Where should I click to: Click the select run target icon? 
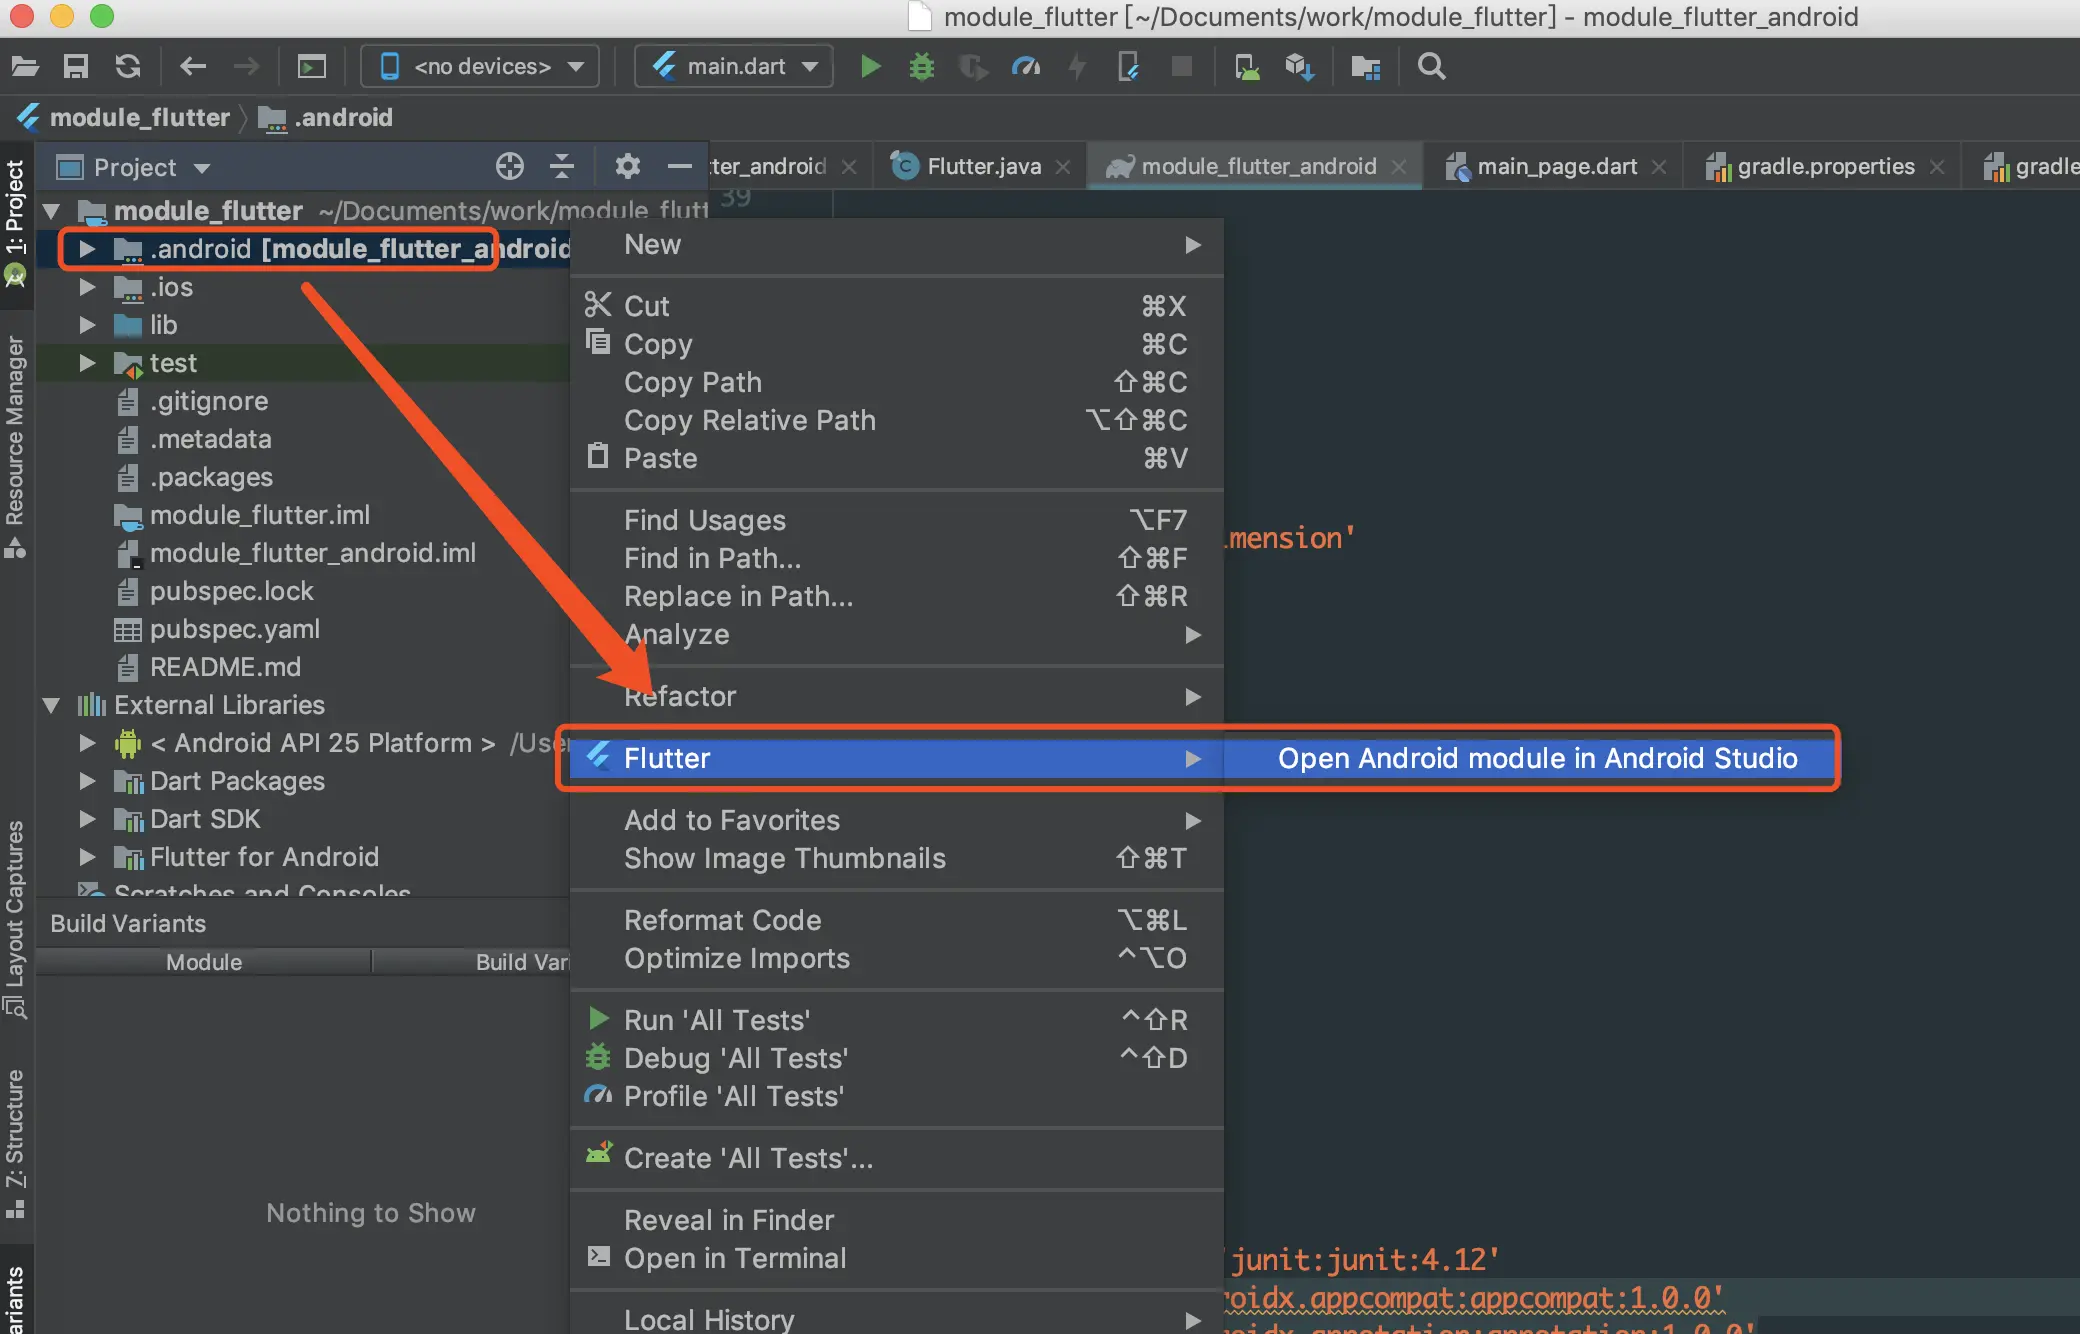click(311, 67)
